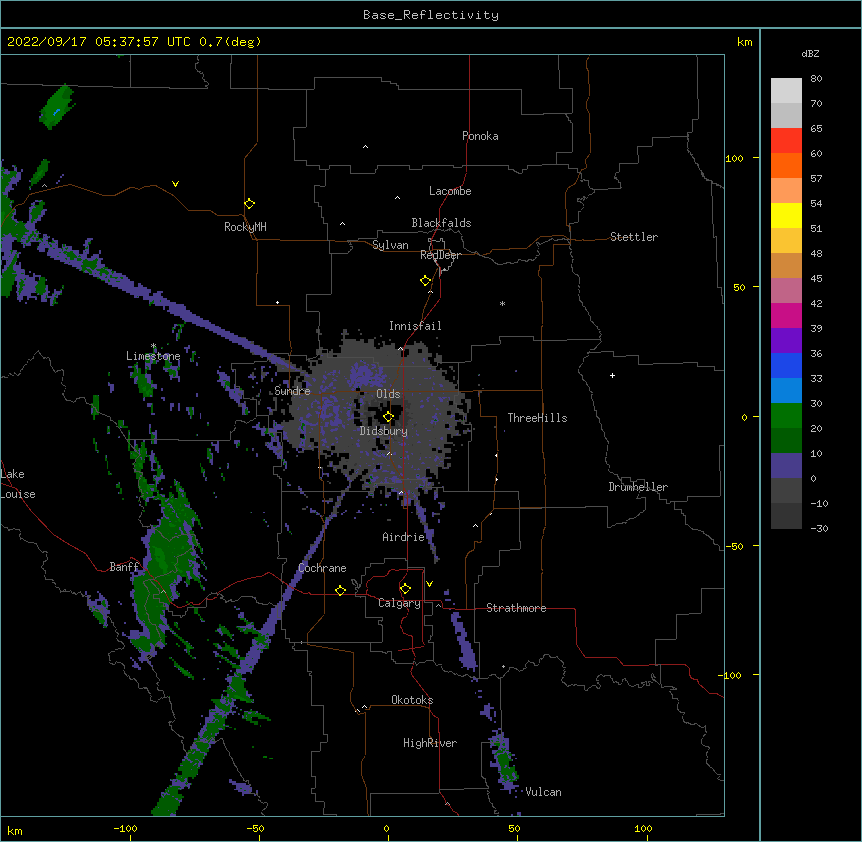Click the yellow radar marker near Olds

click(388, 417)
